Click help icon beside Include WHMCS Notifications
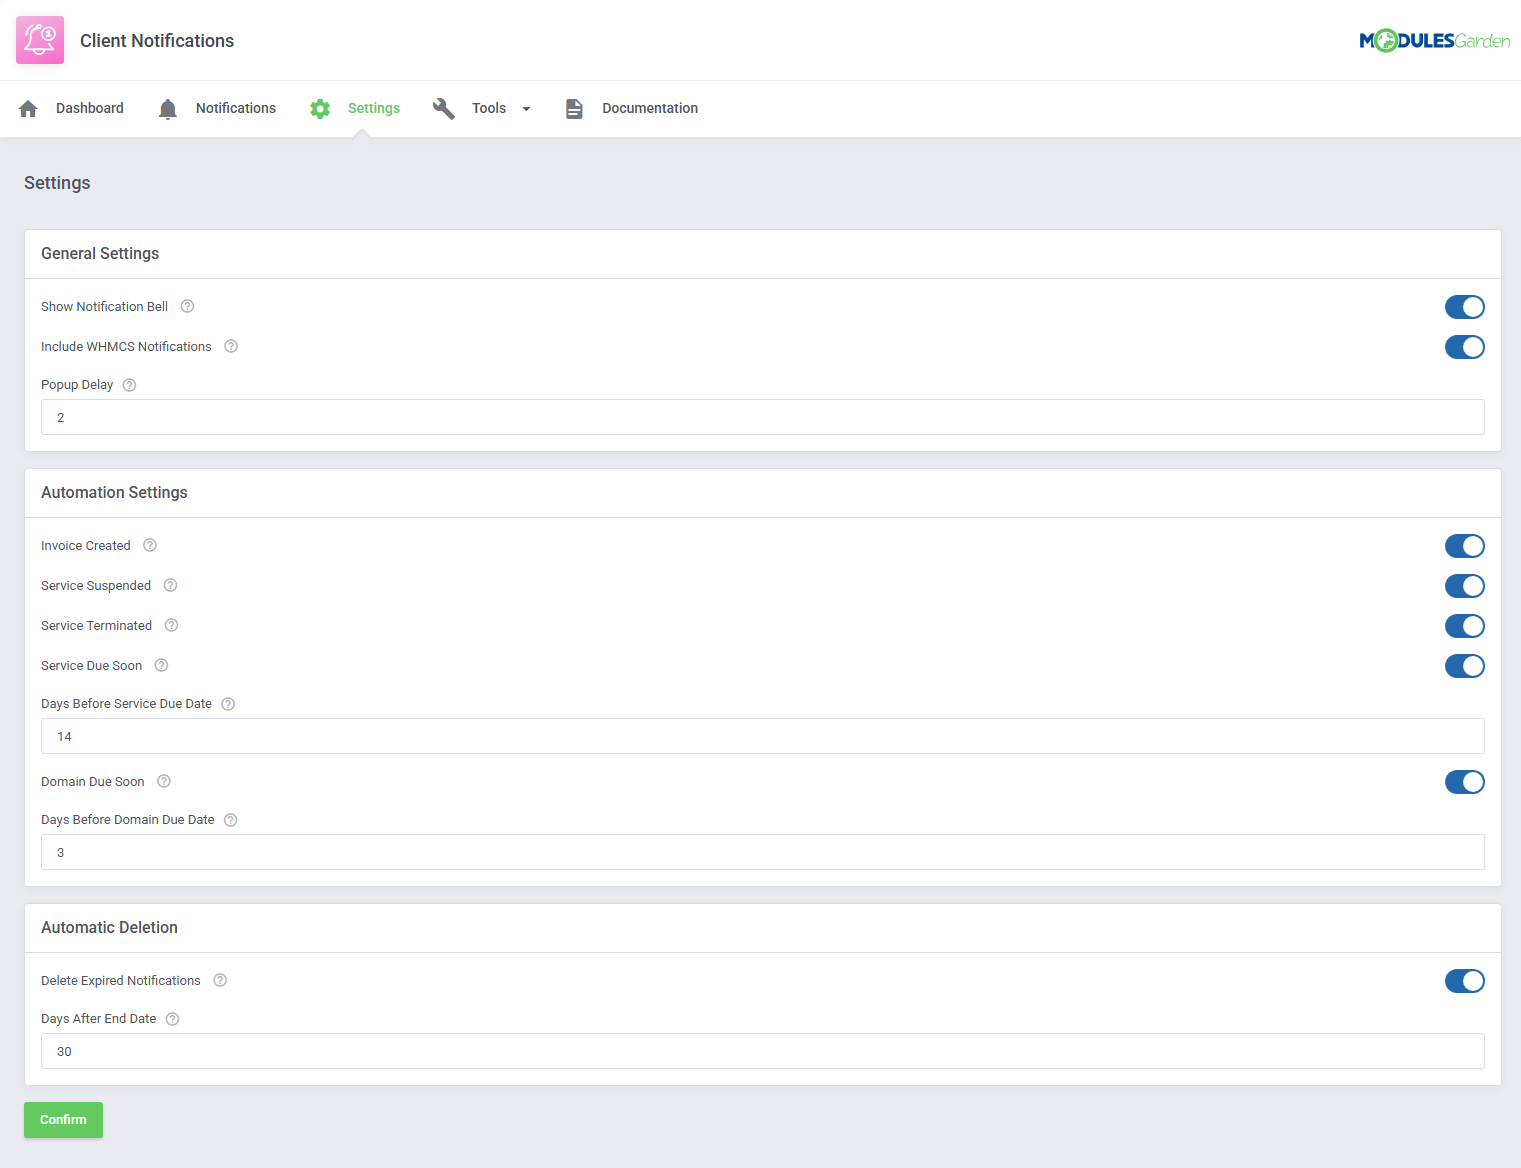1521x1168 pixels. [231, 346]
